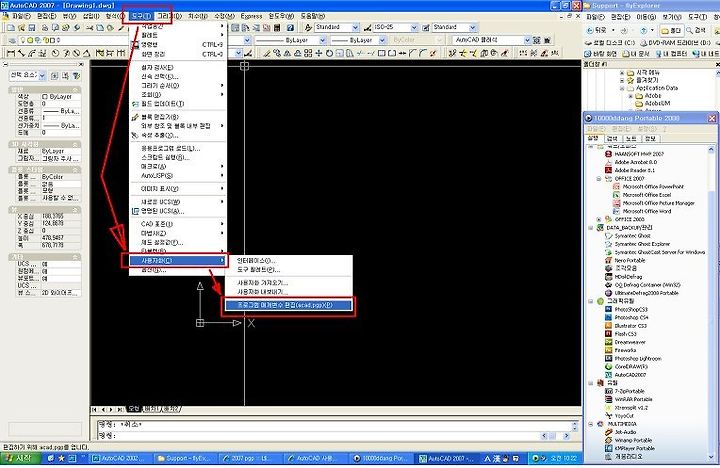Click the 그리기 순서(O) Draw Order menu item
The image size is (720, 468).
[178, 85]
